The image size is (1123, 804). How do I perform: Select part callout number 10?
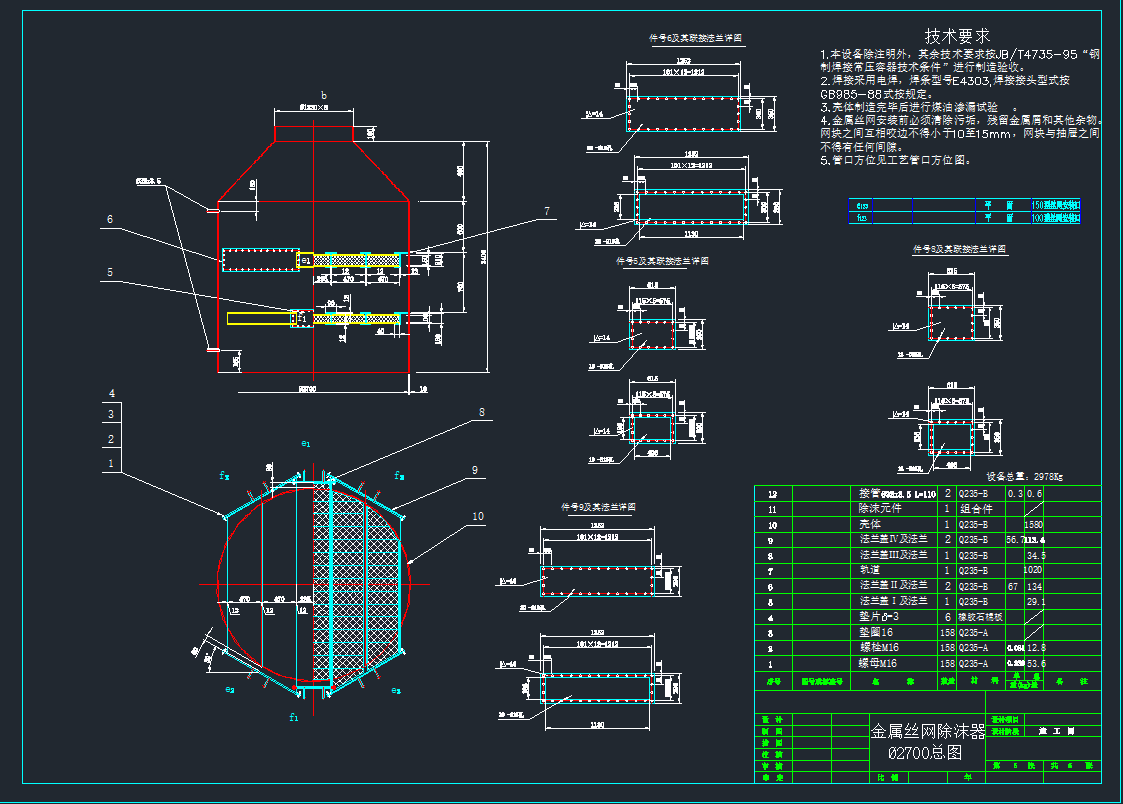478,516
